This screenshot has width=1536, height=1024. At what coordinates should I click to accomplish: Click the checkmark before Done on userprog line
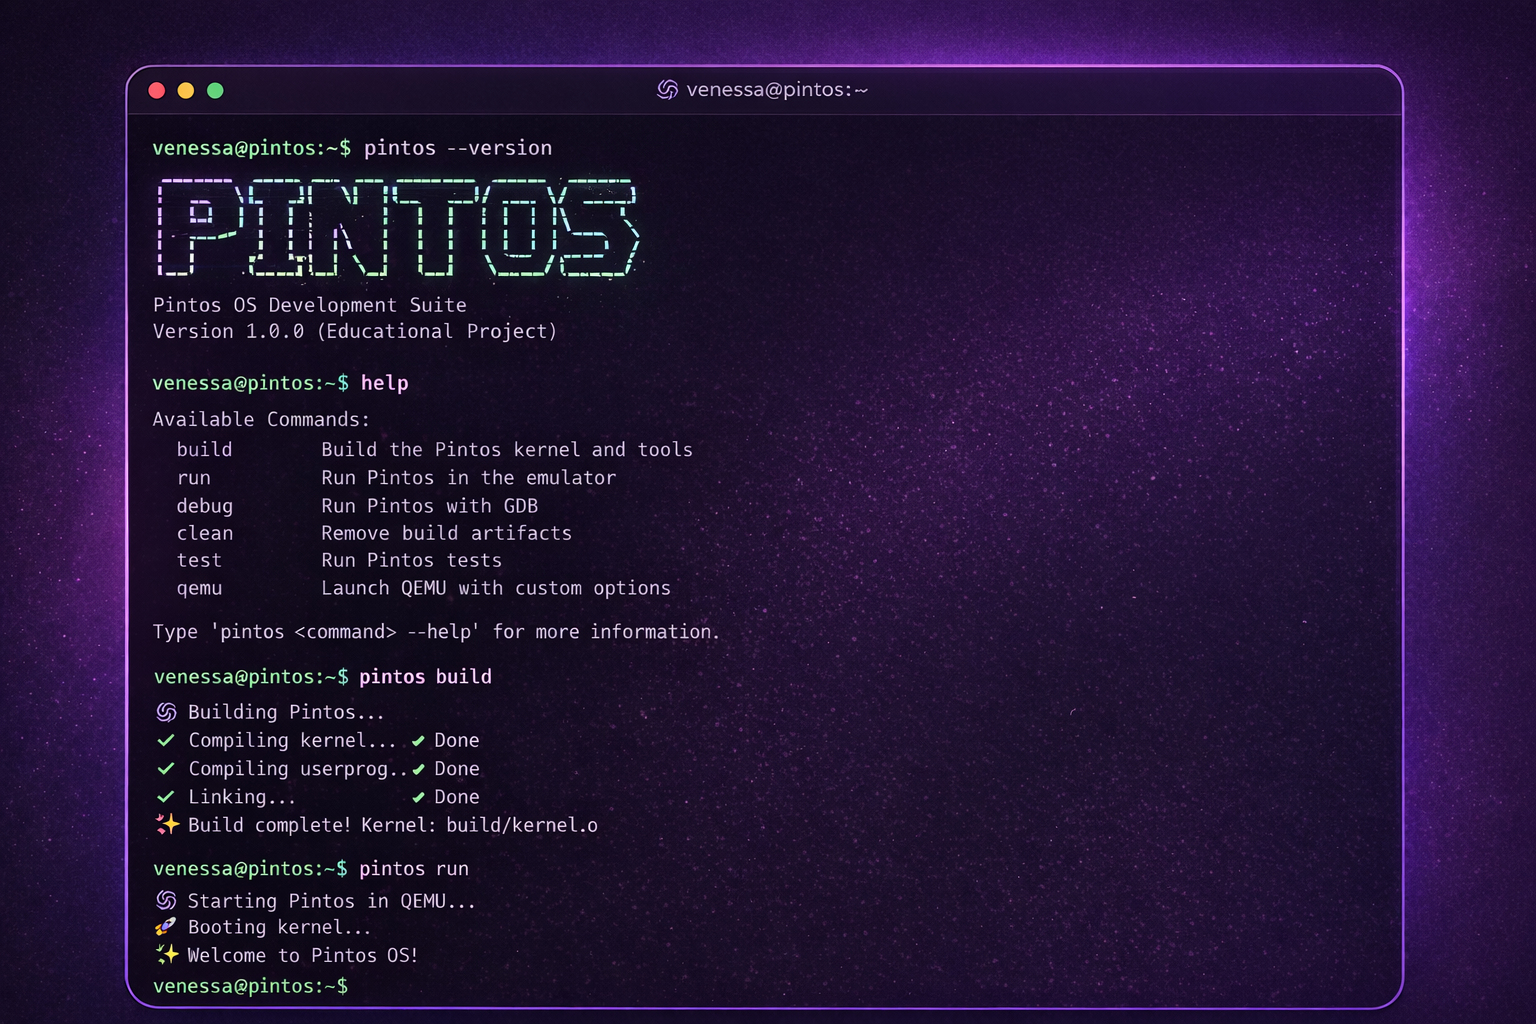(x=418, y=769)
